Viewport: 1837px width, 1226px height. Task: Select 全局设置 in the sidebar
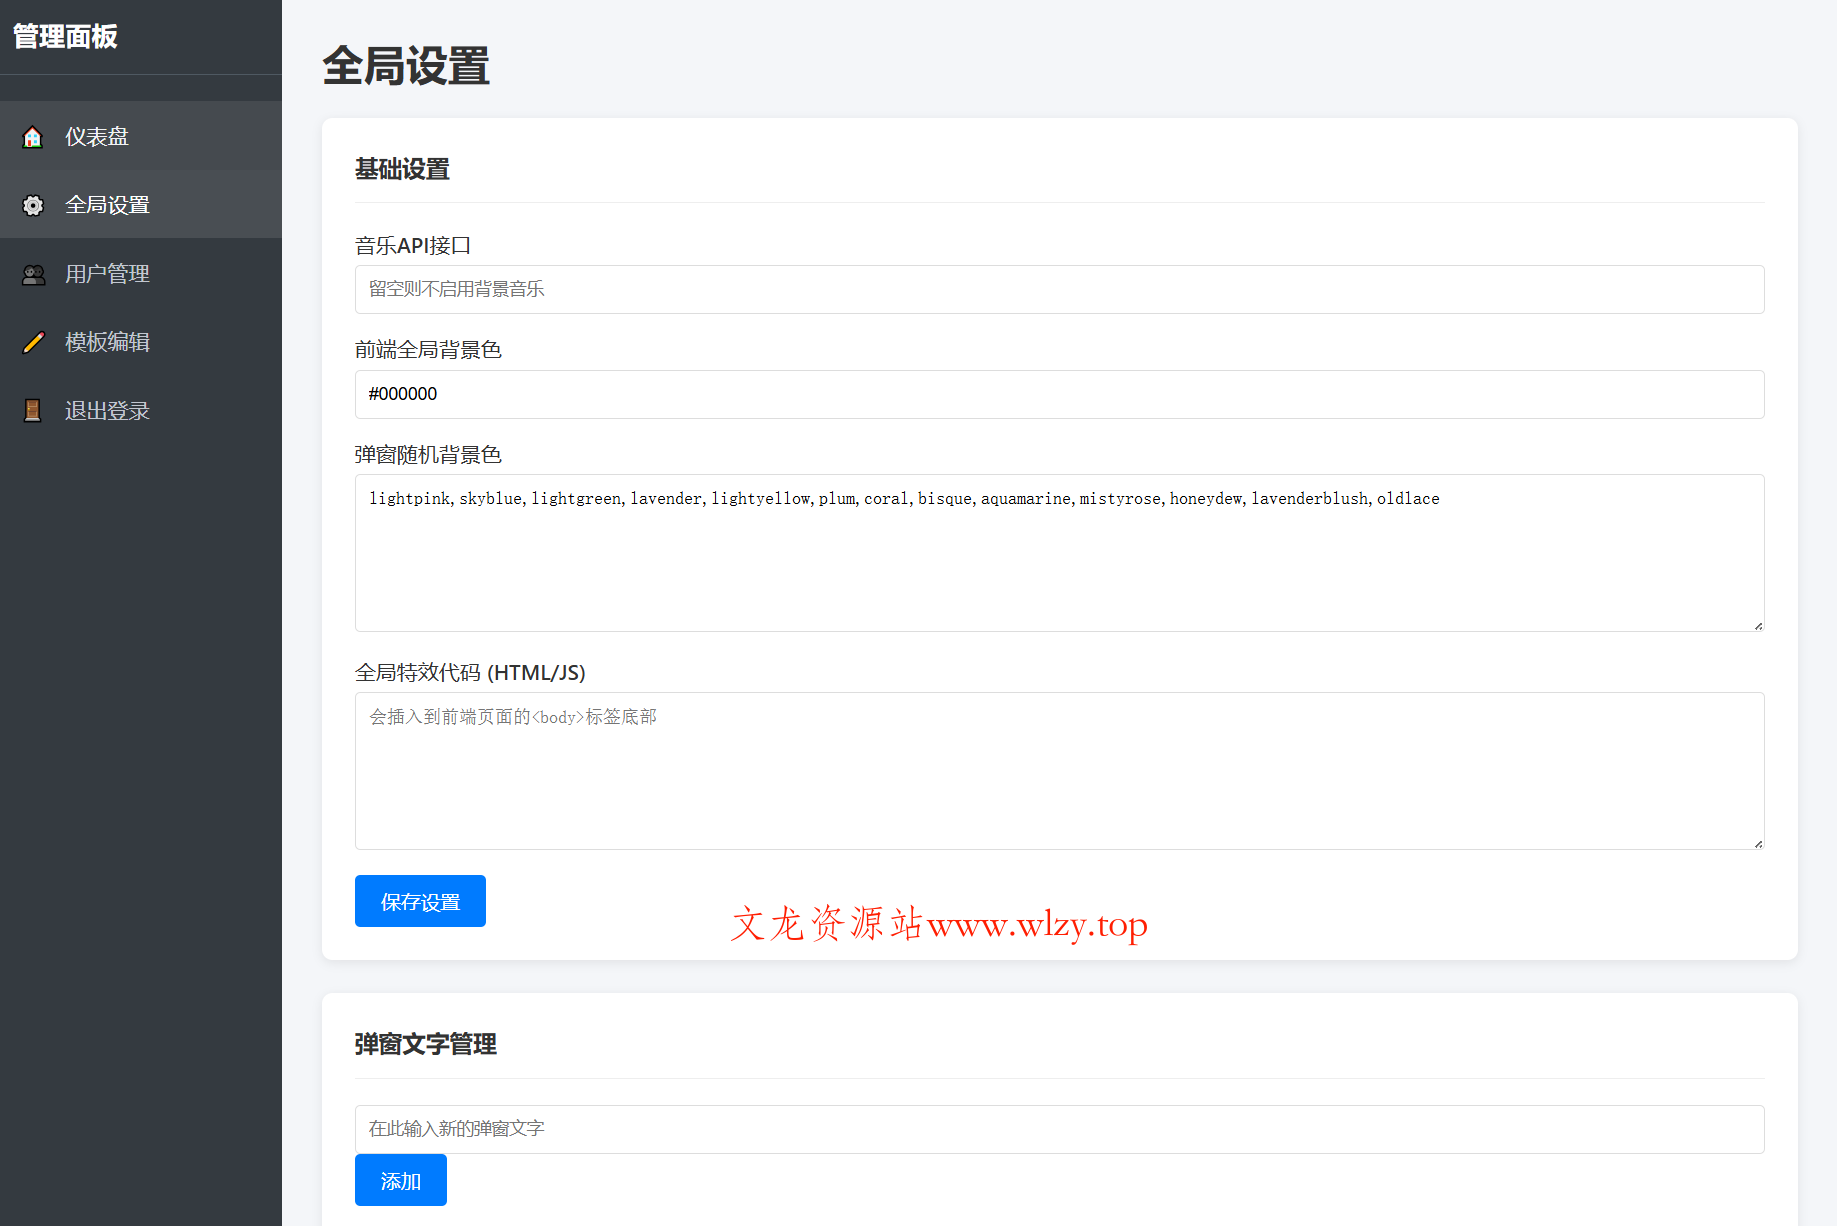point(107,205)
